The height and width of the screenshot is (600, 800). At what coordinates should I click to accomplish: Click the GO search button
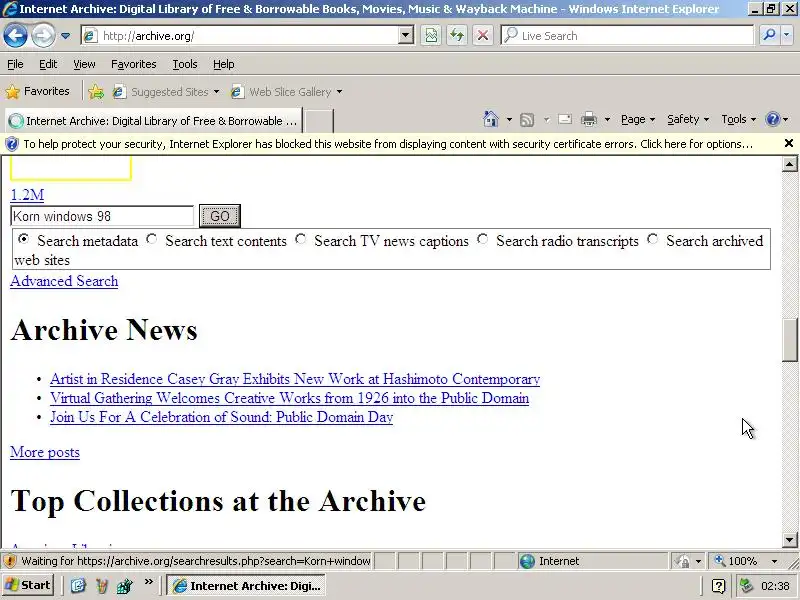pos(219,216)
